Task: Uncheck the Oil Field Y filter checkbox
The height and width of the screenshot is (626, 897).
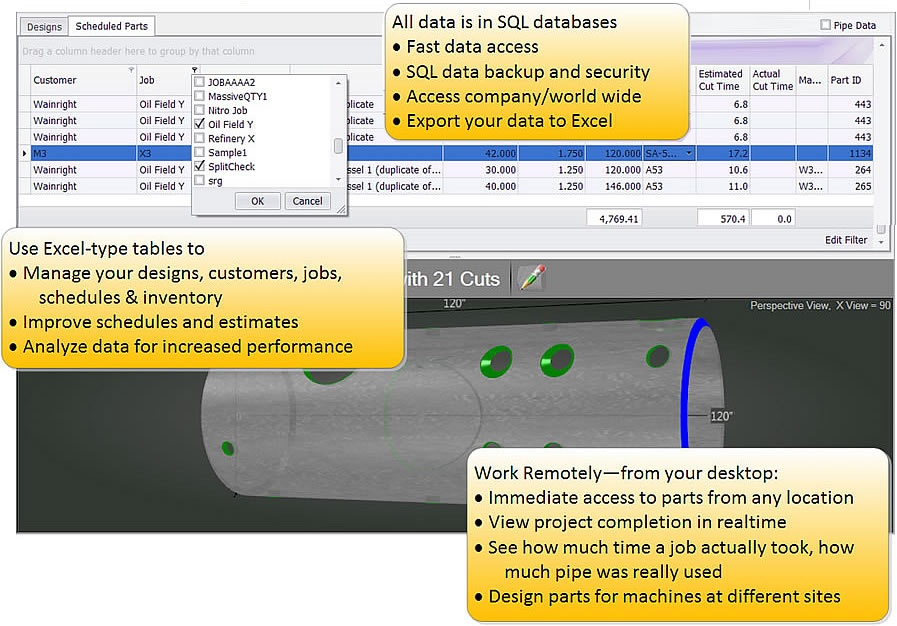Action: pyautogui.click(x=200, y=124)
